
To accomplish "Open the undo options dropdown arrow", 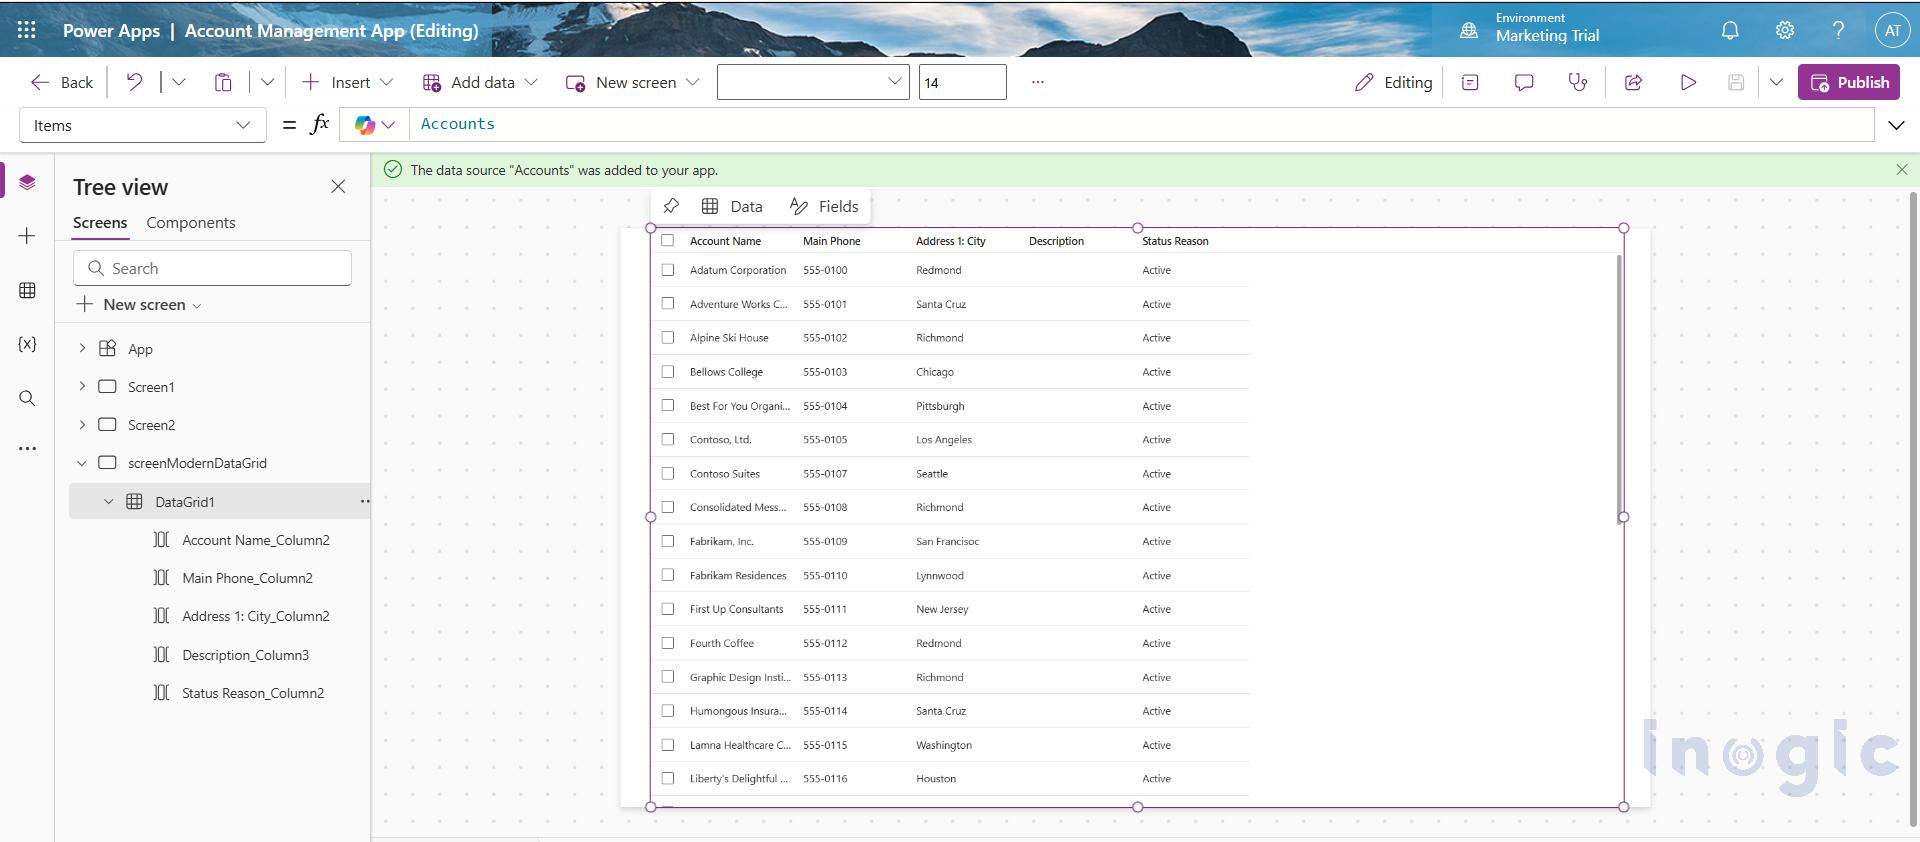I will tap(179, 82).
